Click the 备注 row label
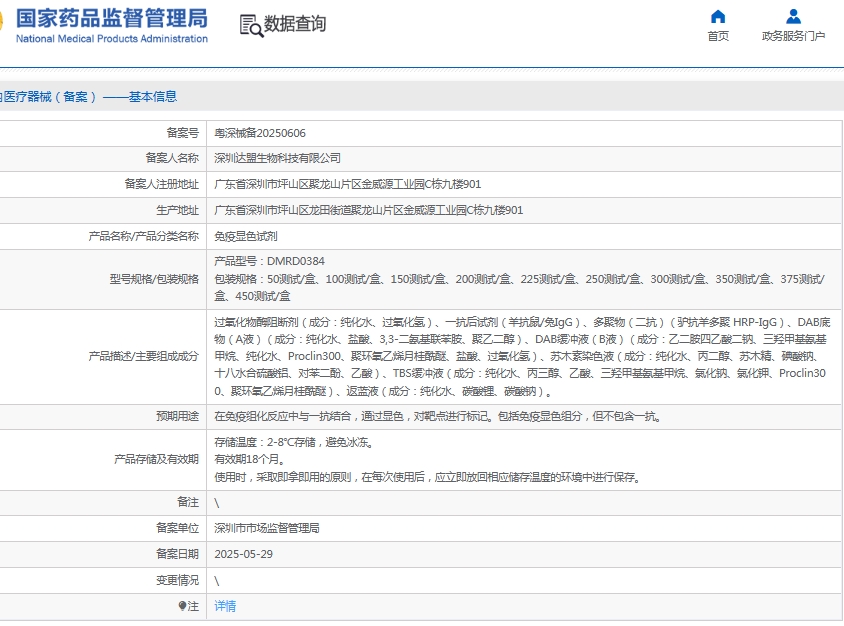Image resolution: width=844 pixels, height=626 pixels. (188, 502)
